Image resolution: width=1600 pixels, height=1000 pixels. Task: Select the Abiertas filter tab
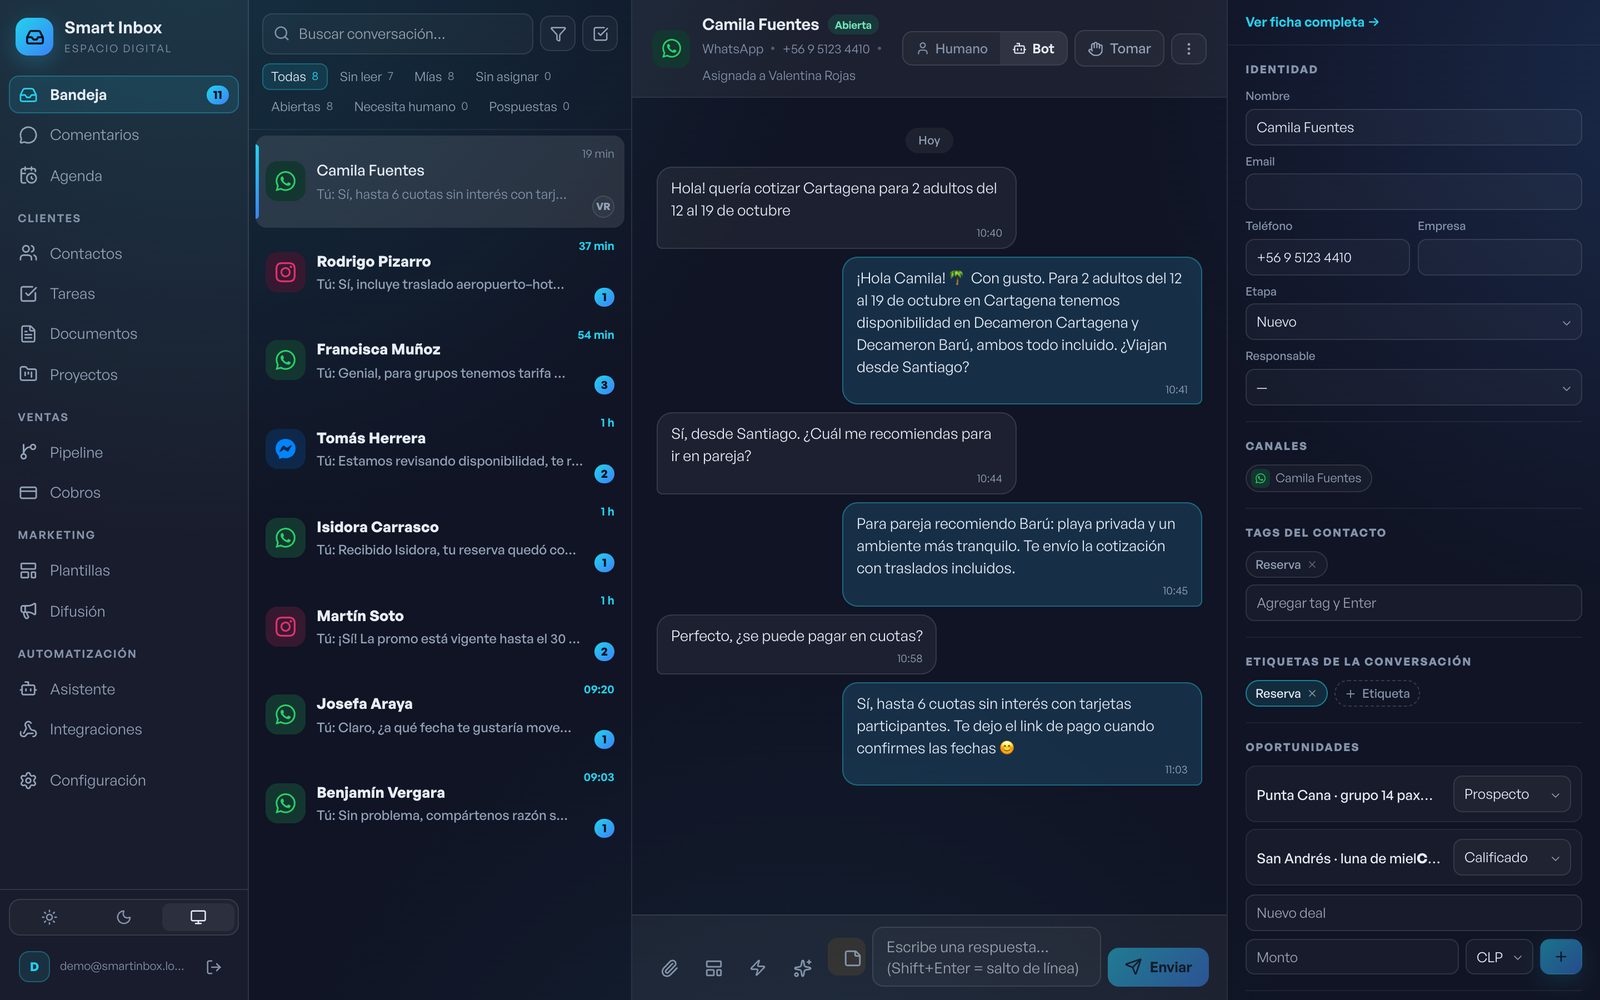point(302,107)
